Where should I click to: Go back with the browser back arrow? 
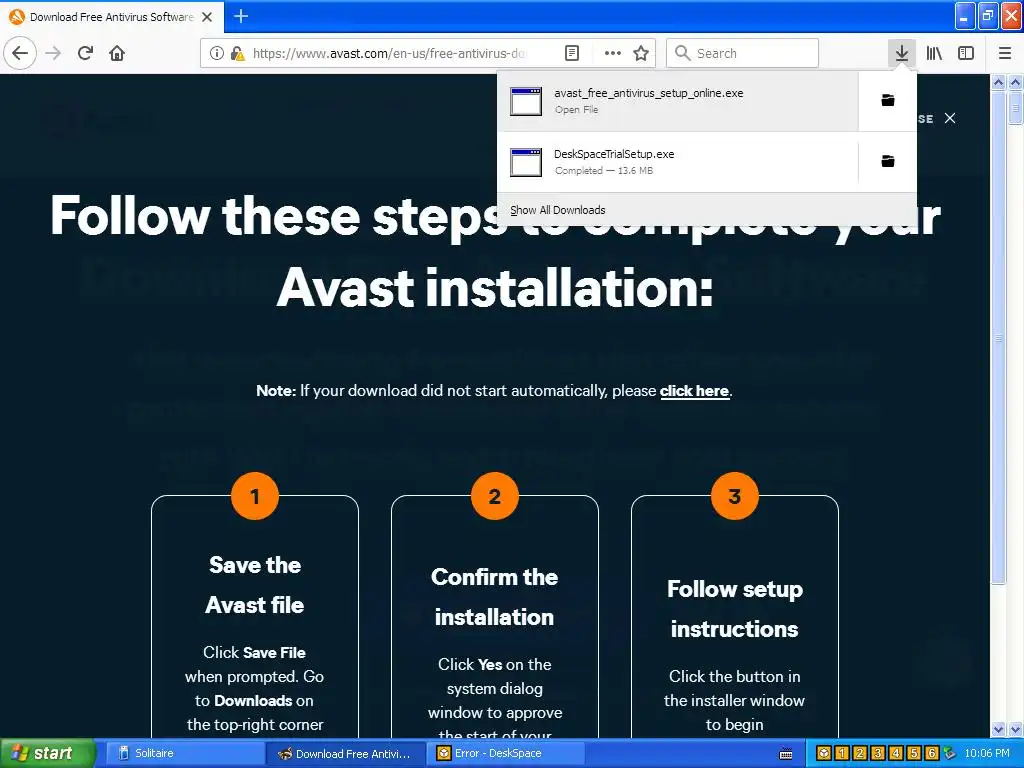20,53
